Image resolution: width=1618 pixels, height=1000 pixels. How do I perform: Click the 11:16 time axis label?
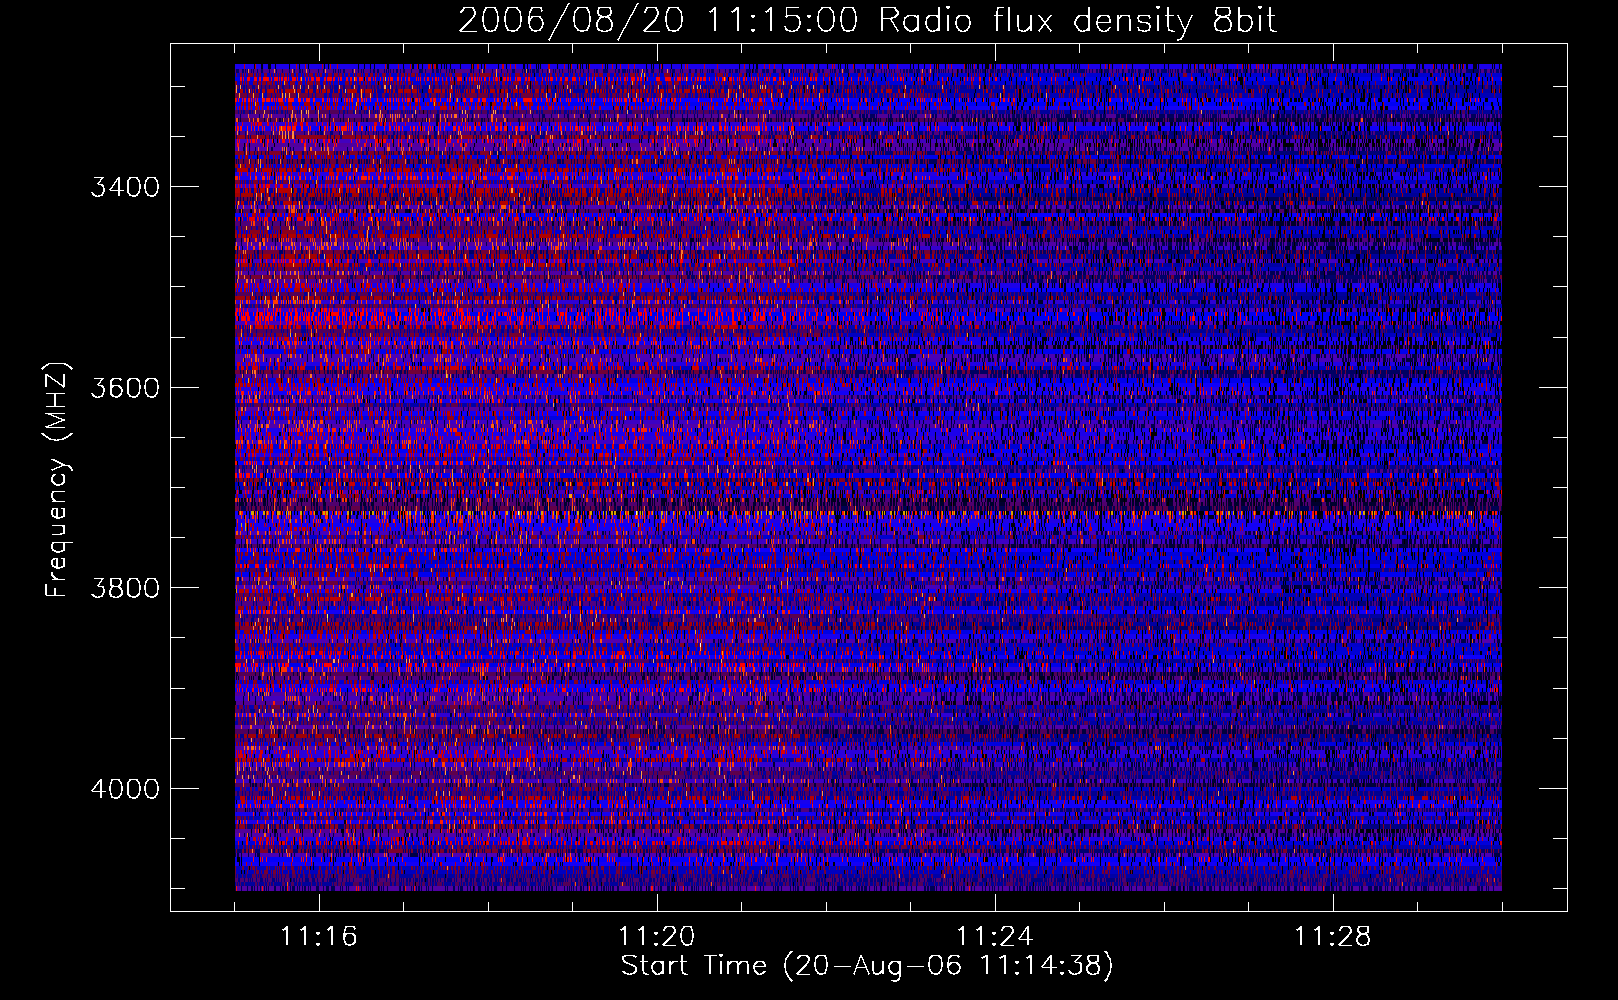pos(319,937)
